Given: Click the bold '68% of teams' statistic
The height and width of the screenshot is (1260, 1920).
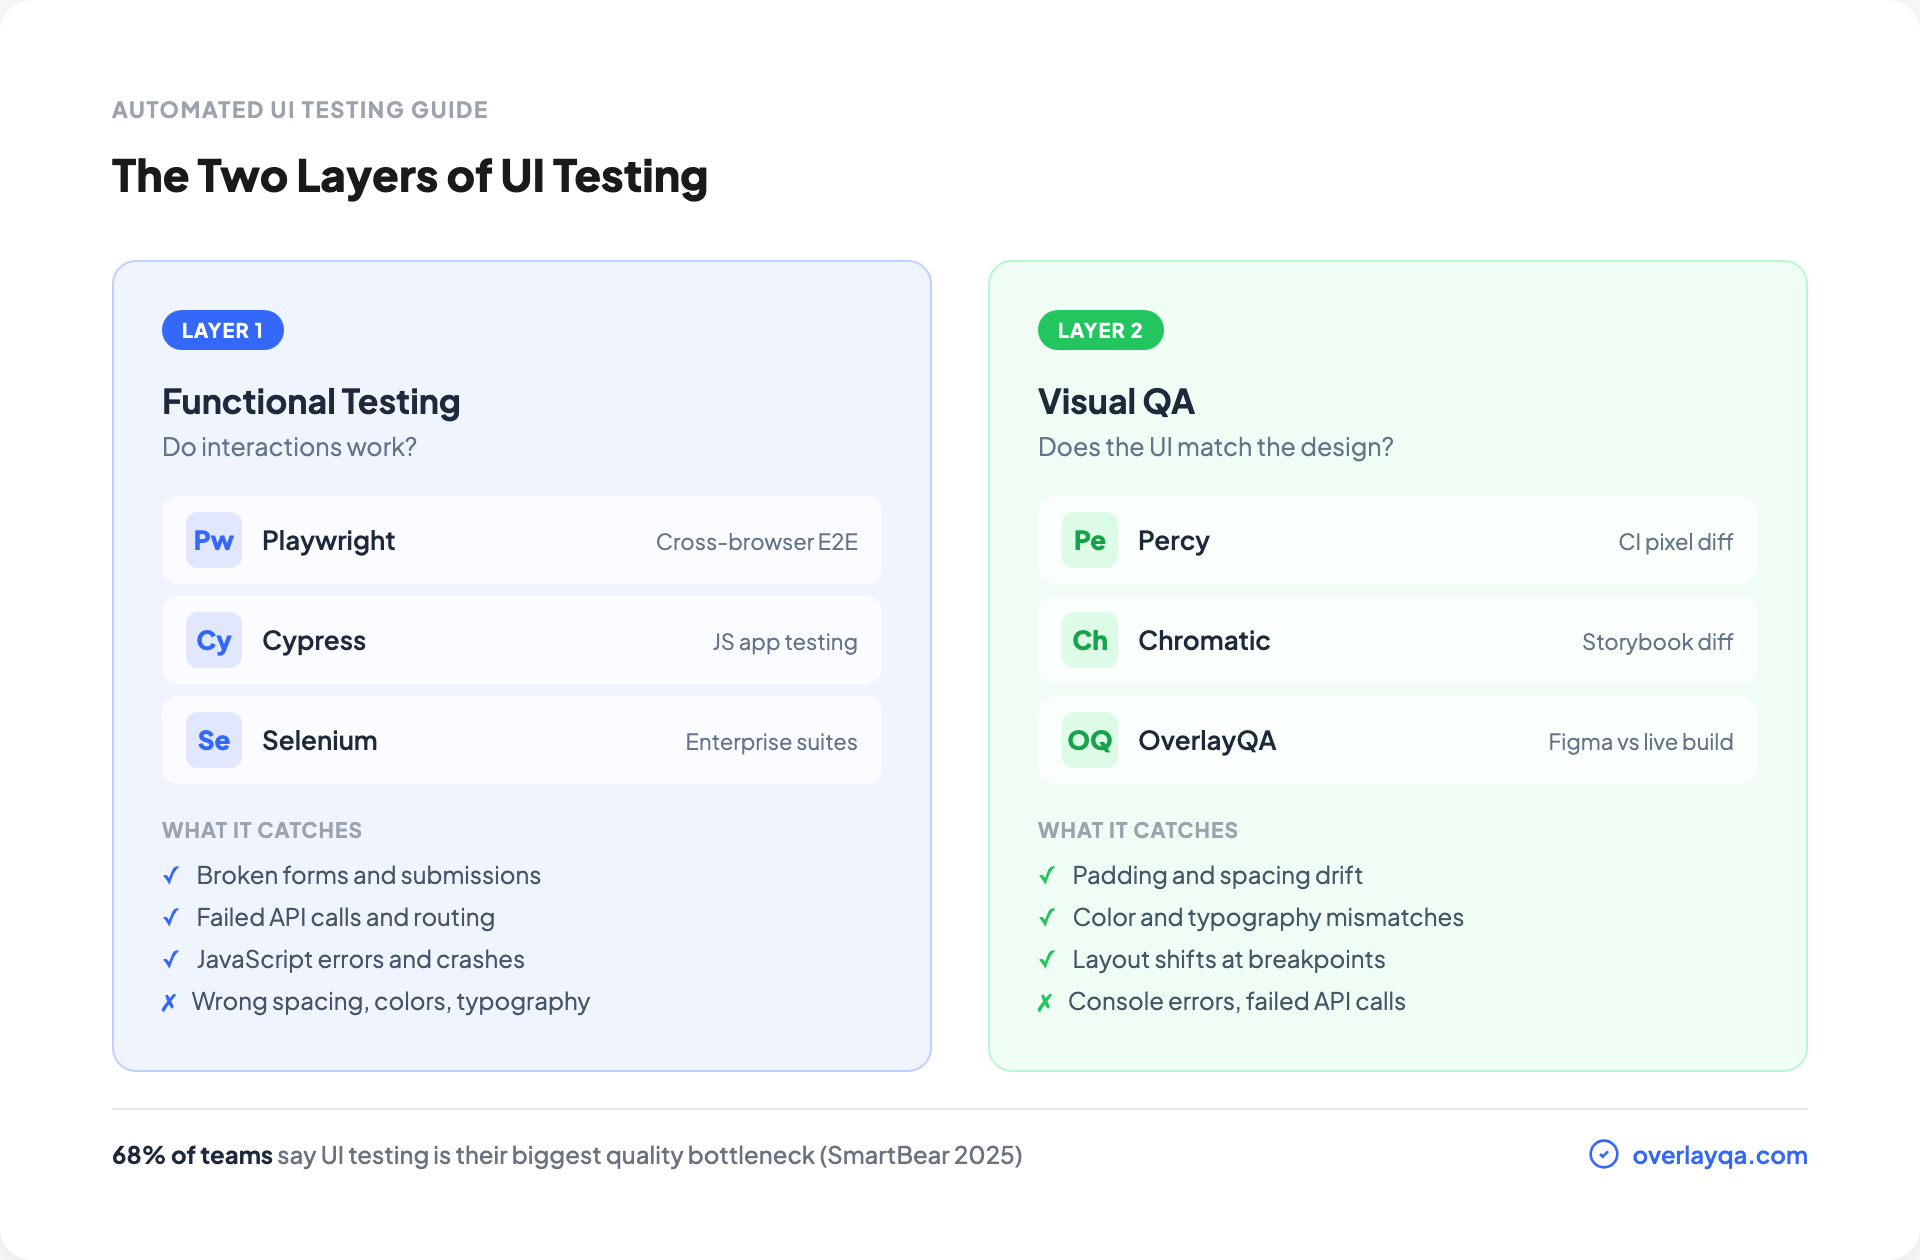Looking at the screenshot, I should [192, 1155].
